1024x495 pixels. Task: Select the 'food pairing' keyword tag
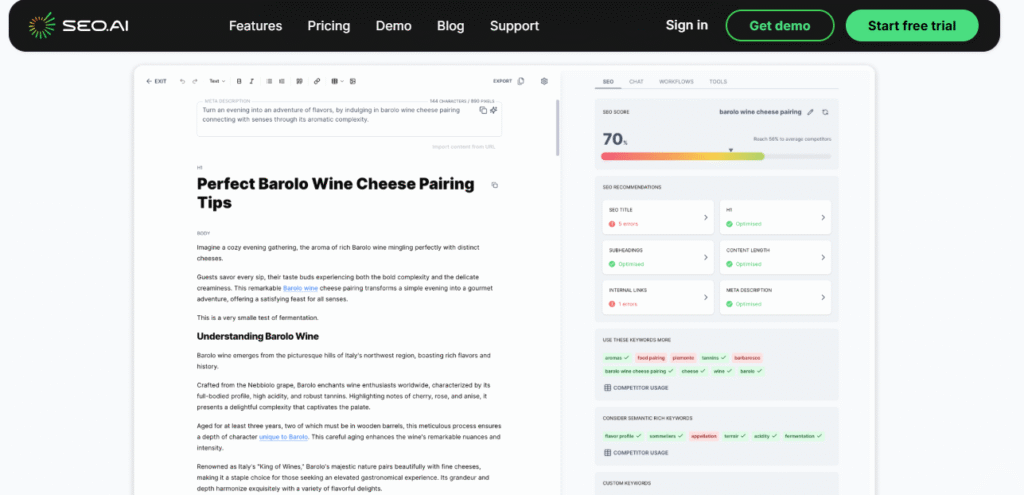653,357
